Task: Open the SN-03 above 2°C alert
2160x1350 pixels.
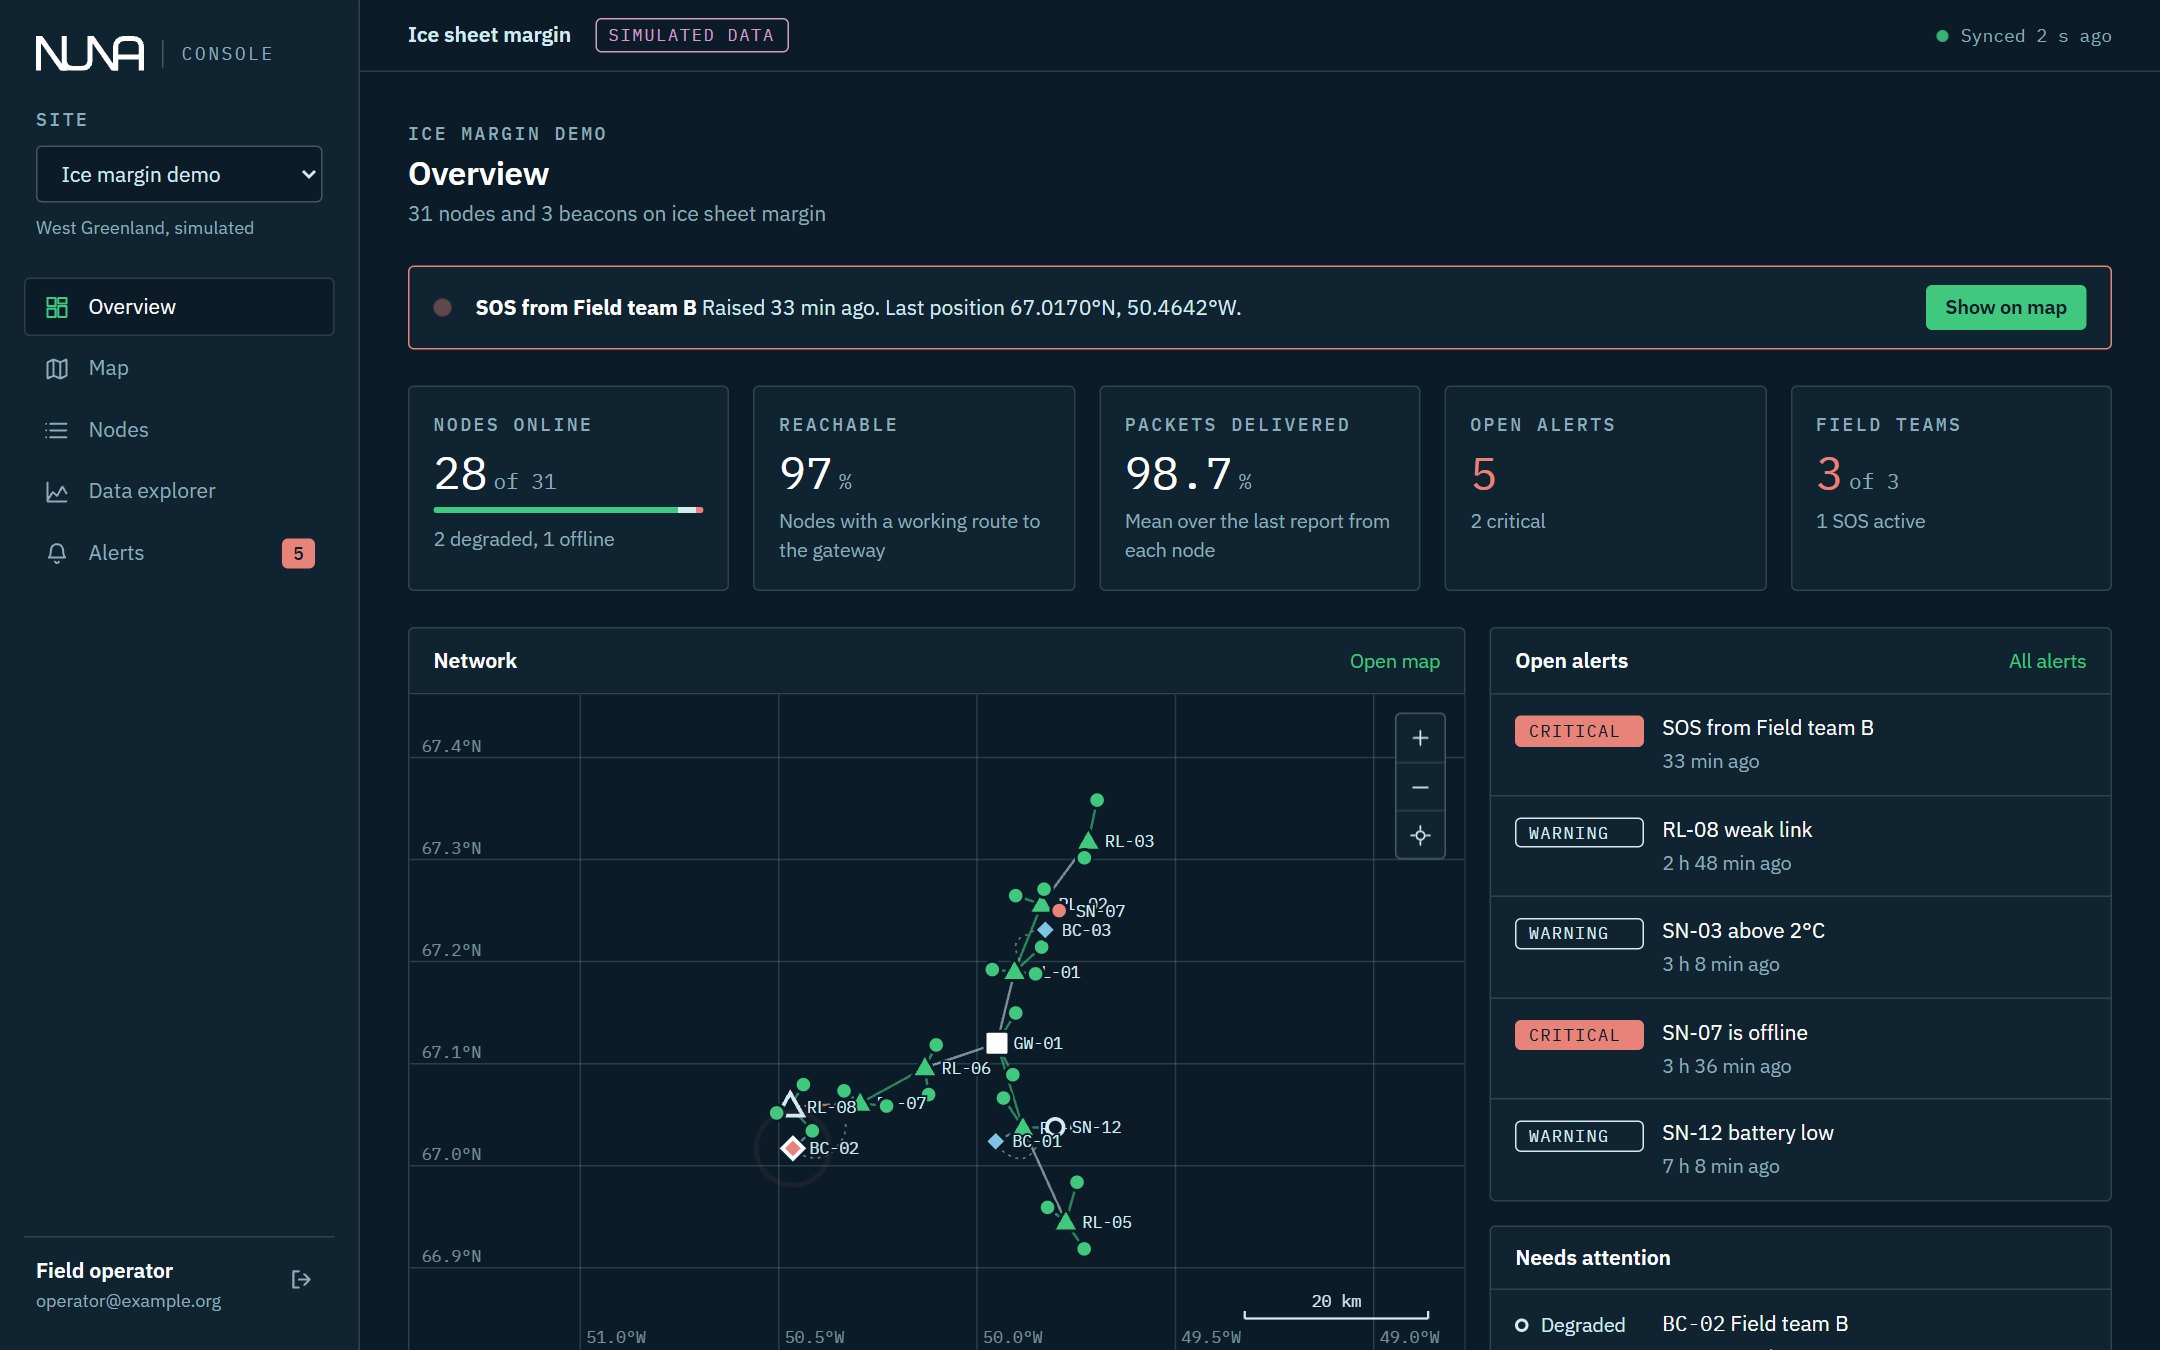Action: (x=1800, y=947)
